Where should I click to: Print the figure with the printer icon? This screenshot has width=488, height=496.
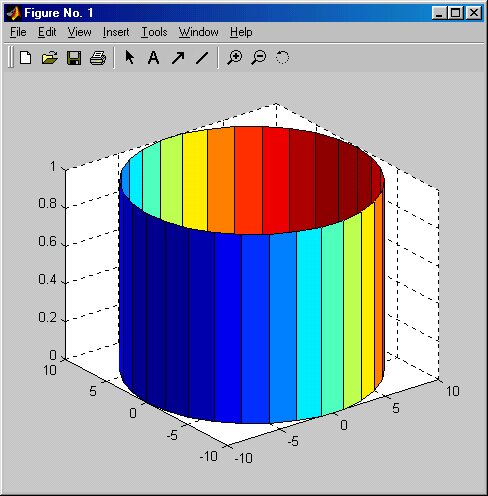click(x=98, y=58)
